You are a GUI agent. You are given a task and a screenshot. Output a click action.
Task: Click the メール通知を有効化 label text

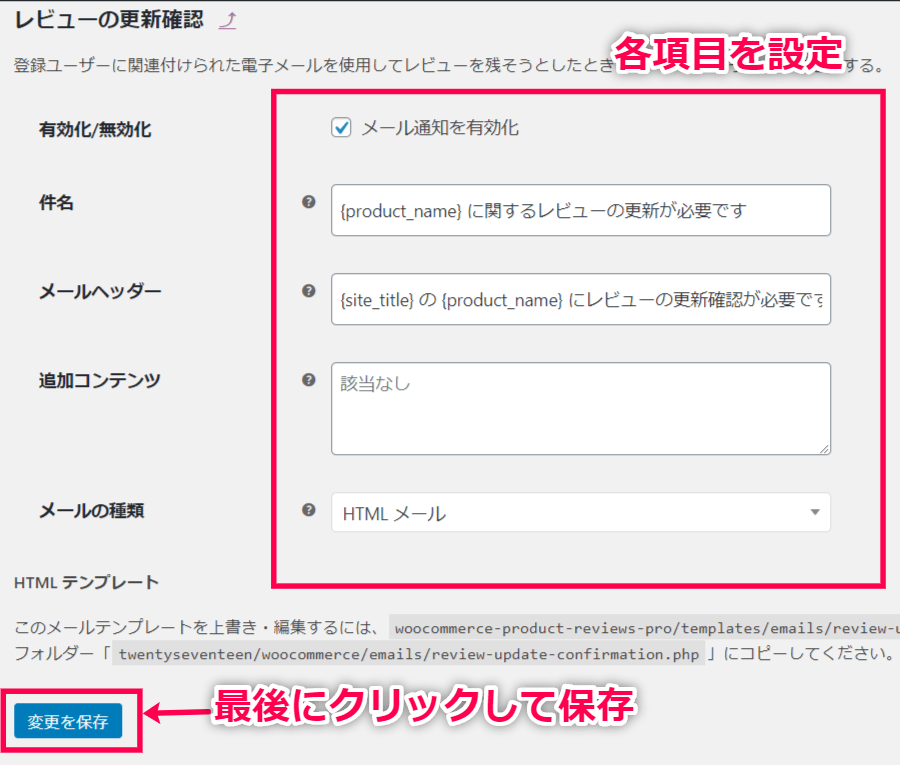[440, 128]
